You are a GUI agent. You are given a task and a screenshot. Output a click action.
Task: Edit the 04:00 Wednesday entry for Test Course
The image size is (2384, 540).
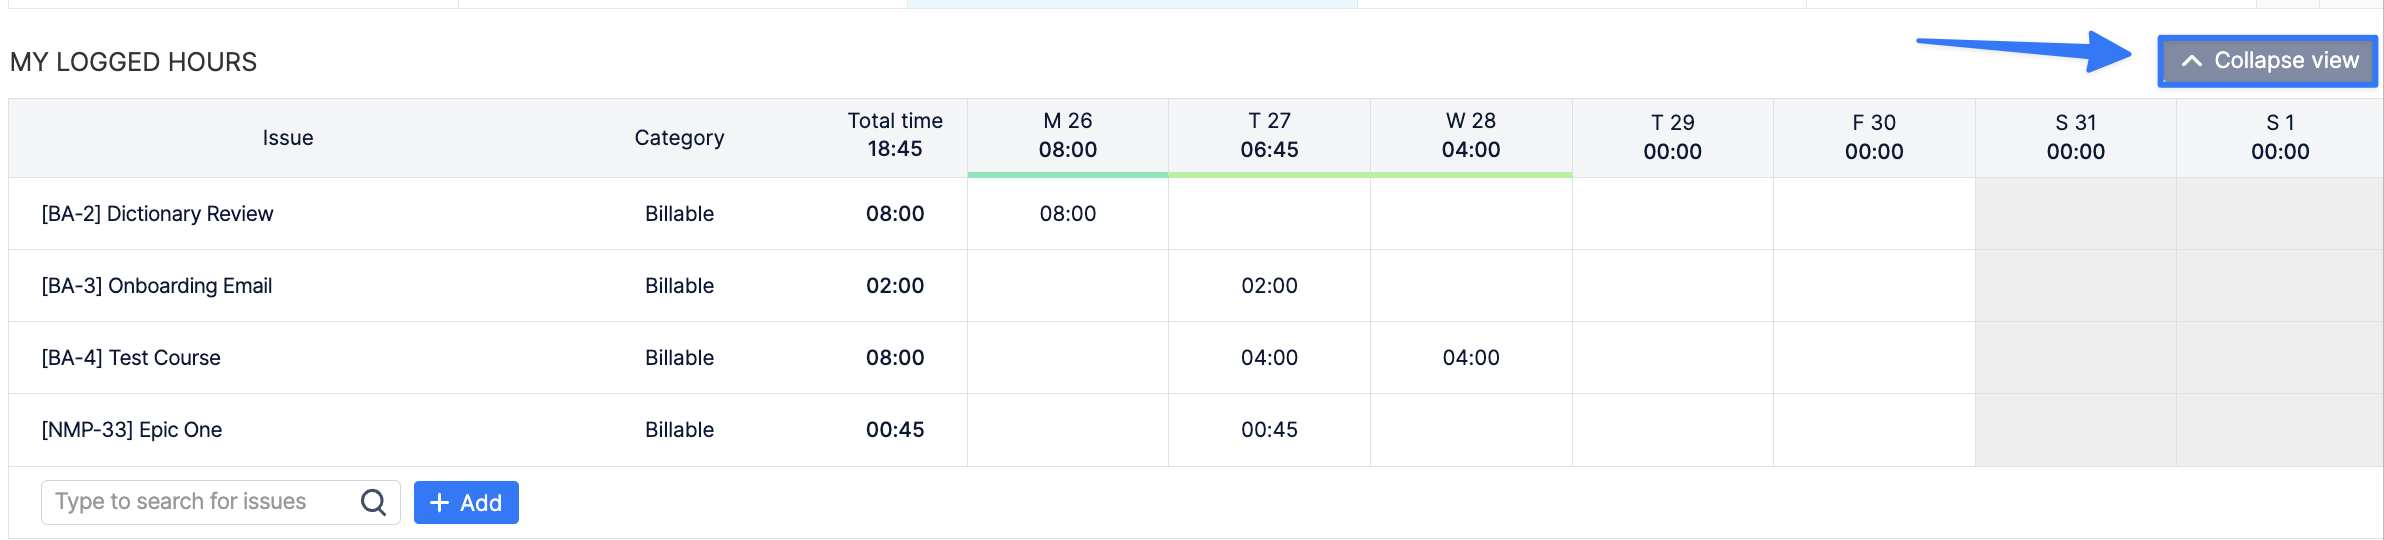coord(1470,358)
